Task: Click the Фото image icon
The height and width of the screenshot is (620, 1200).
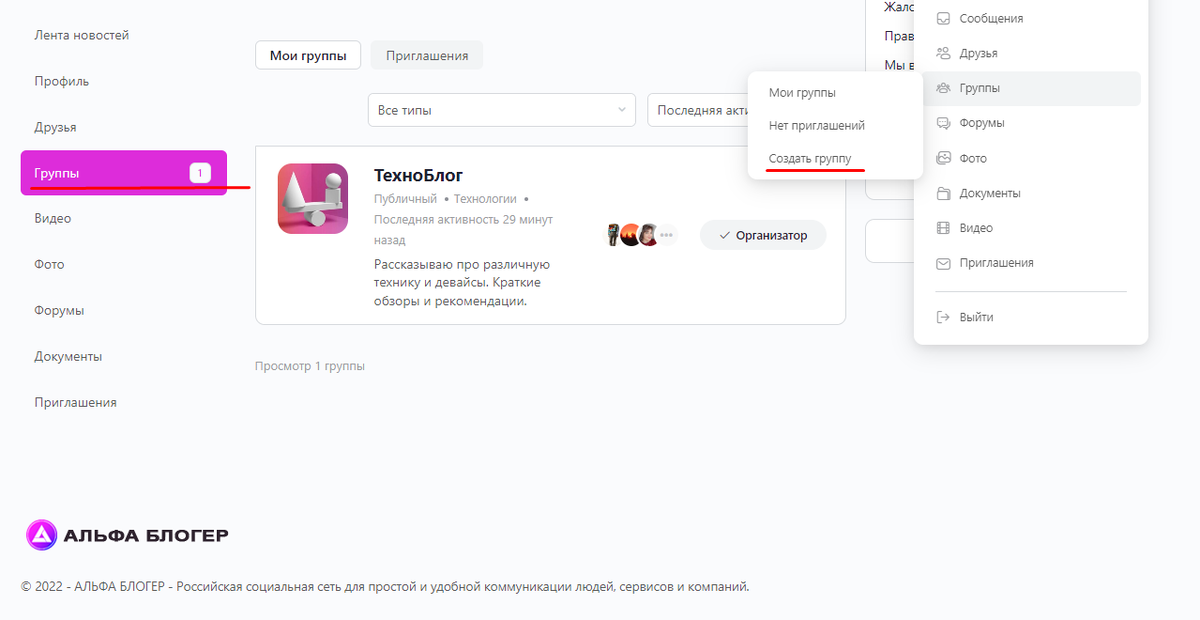Action: (943, 158)
